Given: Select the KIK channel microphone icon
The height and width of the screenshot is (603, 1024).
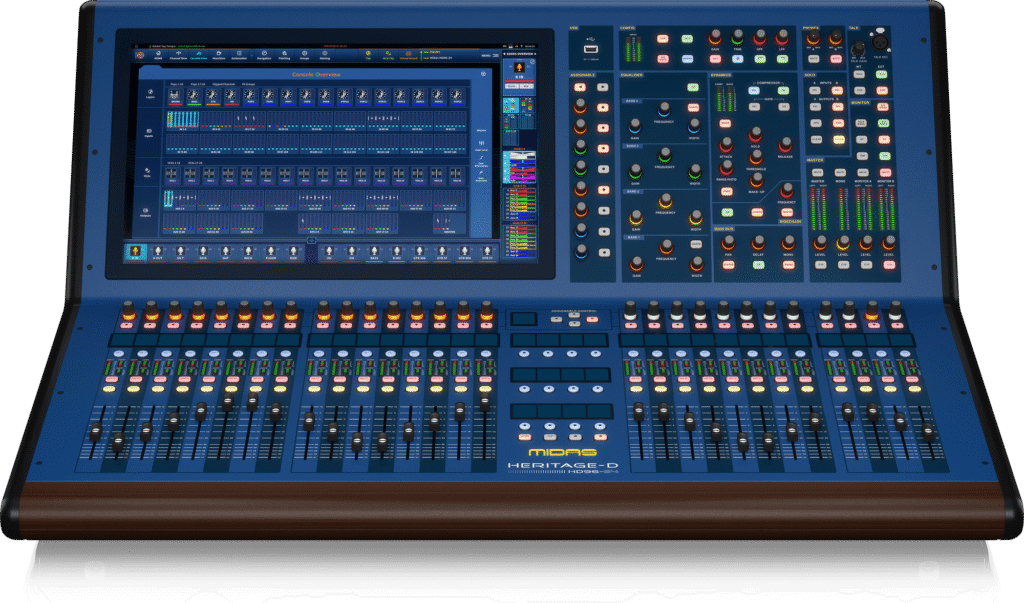Looking at the screenshot, I should coord(136,252).
